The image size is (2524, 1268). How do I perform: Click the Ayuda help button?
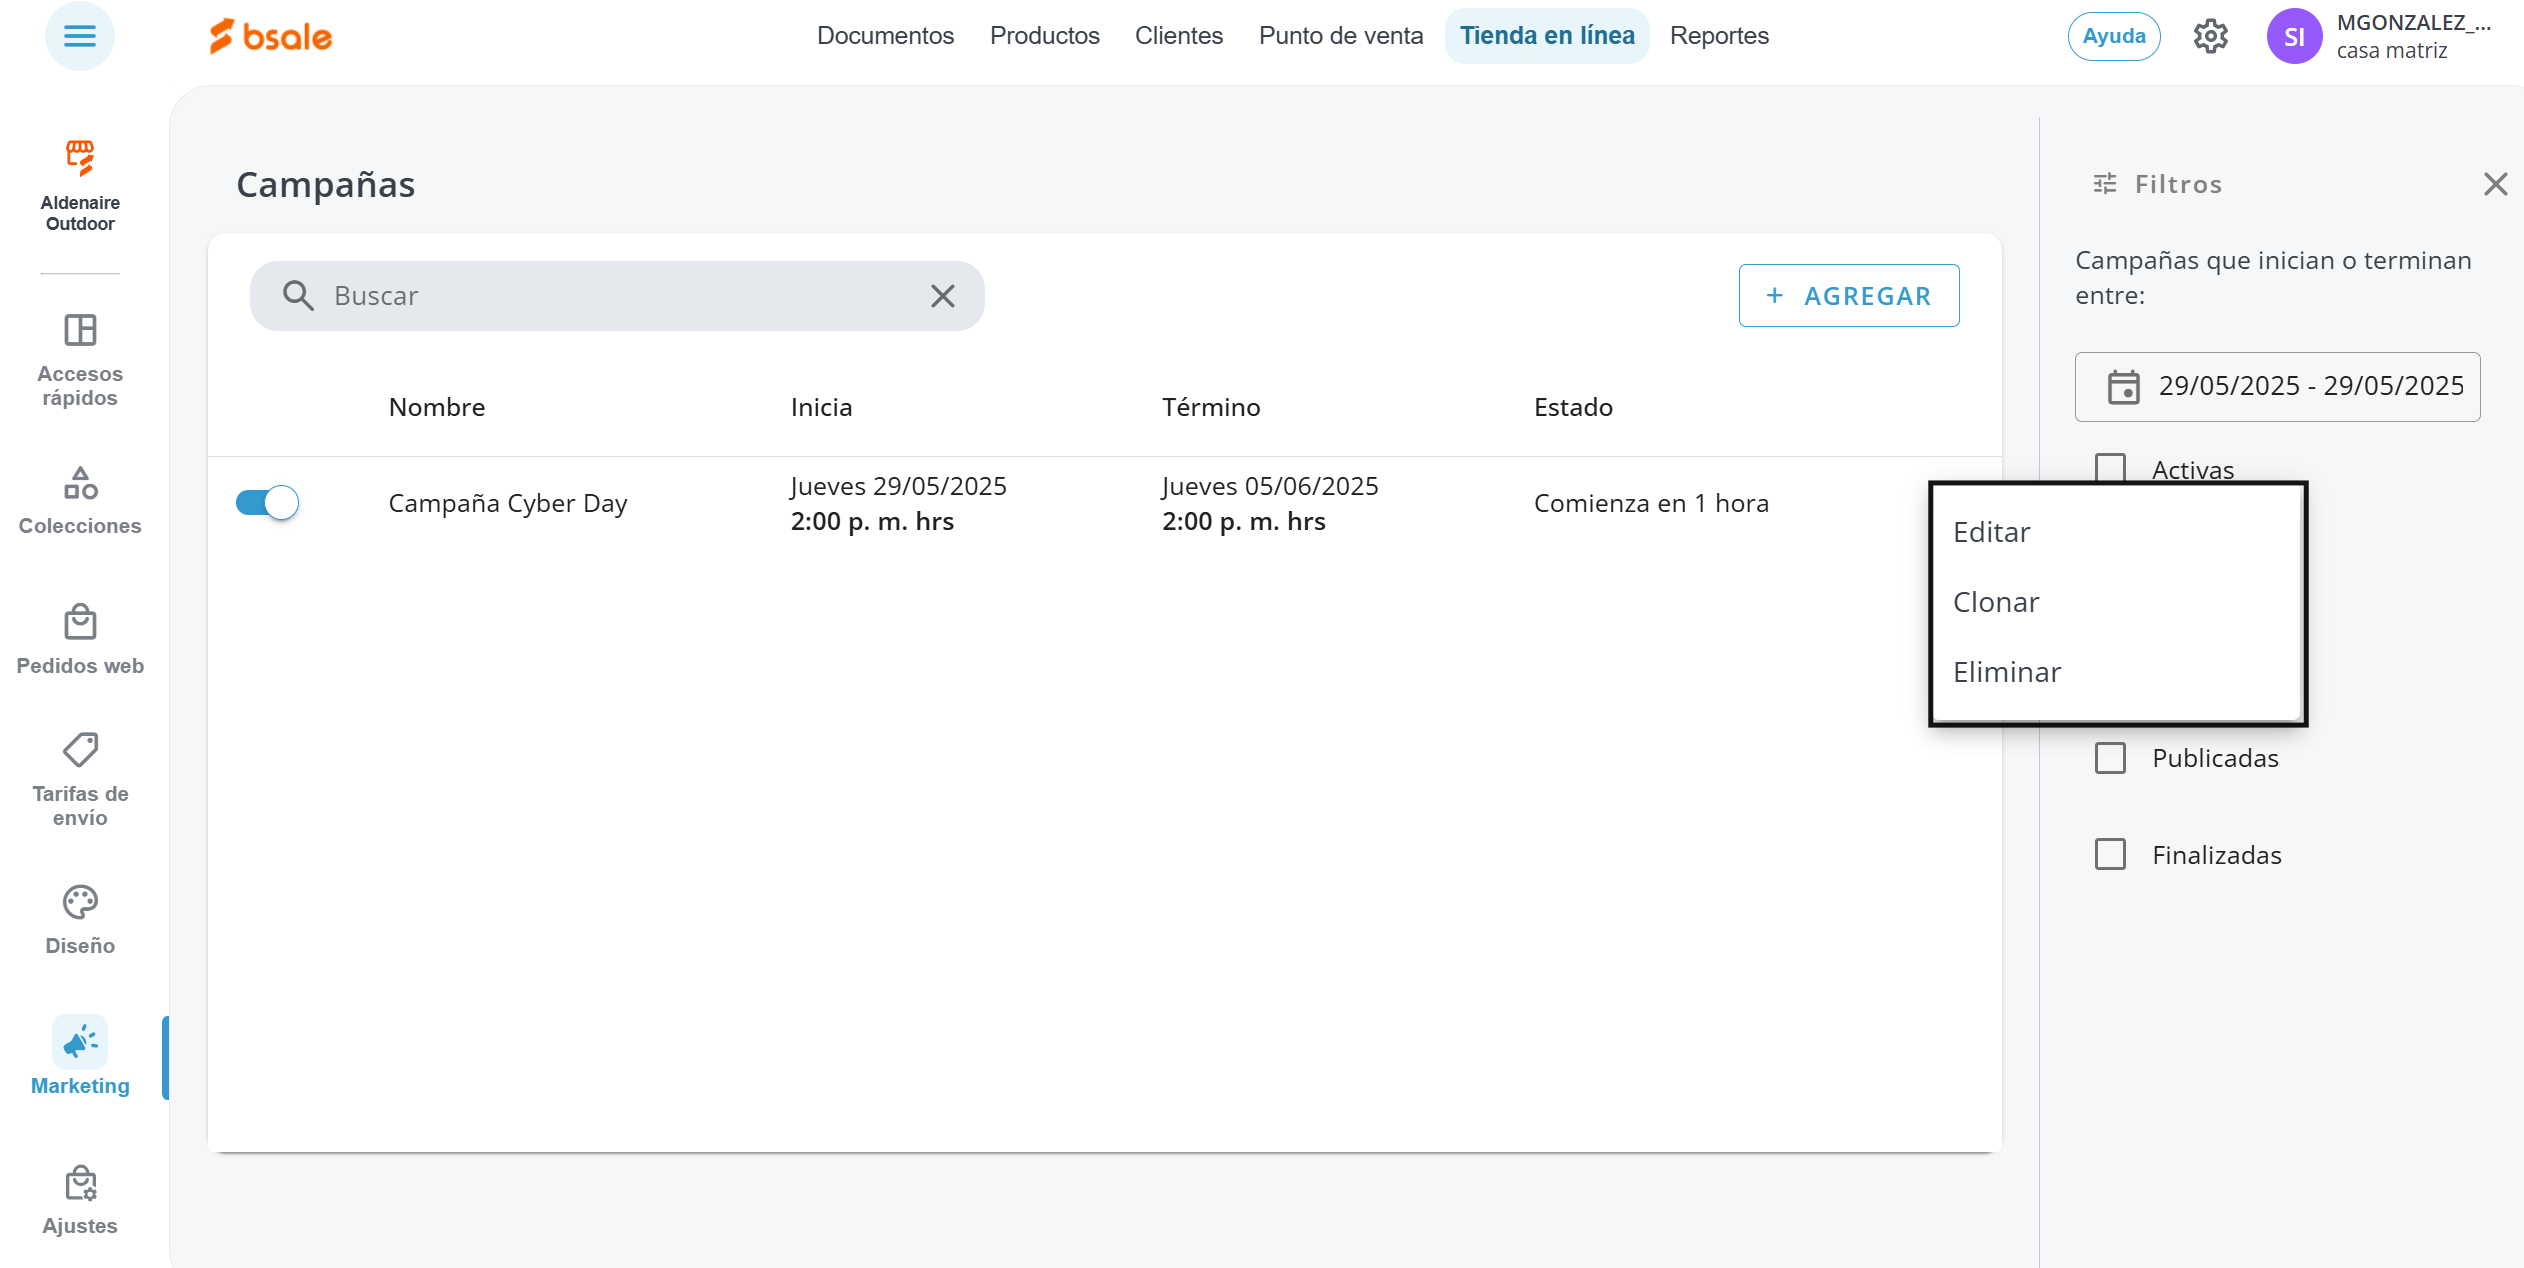tap(2113, 37)
